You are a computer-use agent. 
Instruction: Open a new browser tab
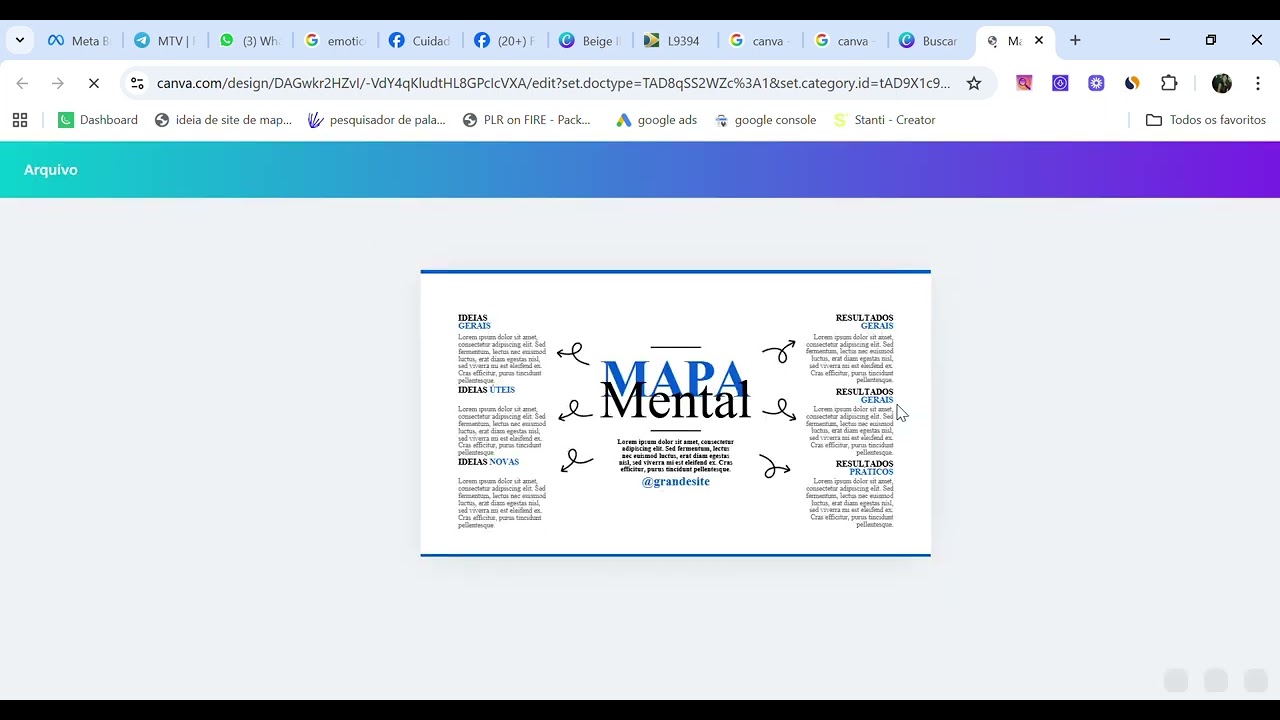pos(1075,41)
